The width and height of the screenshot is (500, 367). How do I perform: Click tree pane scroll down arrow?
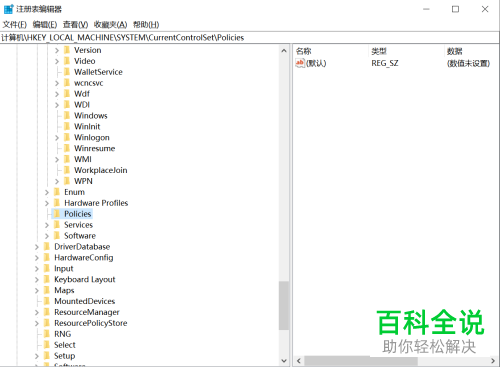click(284, 361)
